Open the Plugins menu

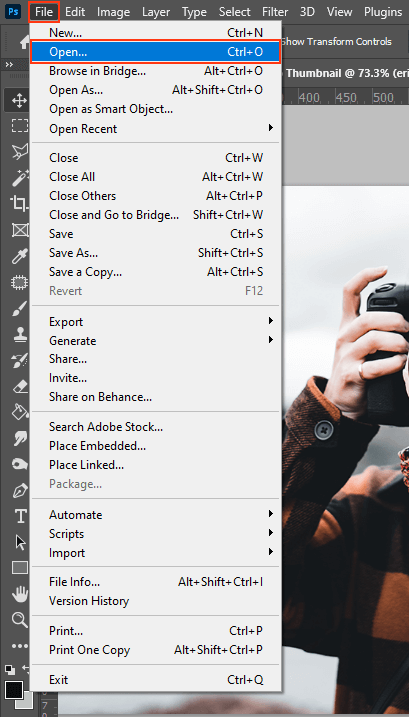pos(383,11)
